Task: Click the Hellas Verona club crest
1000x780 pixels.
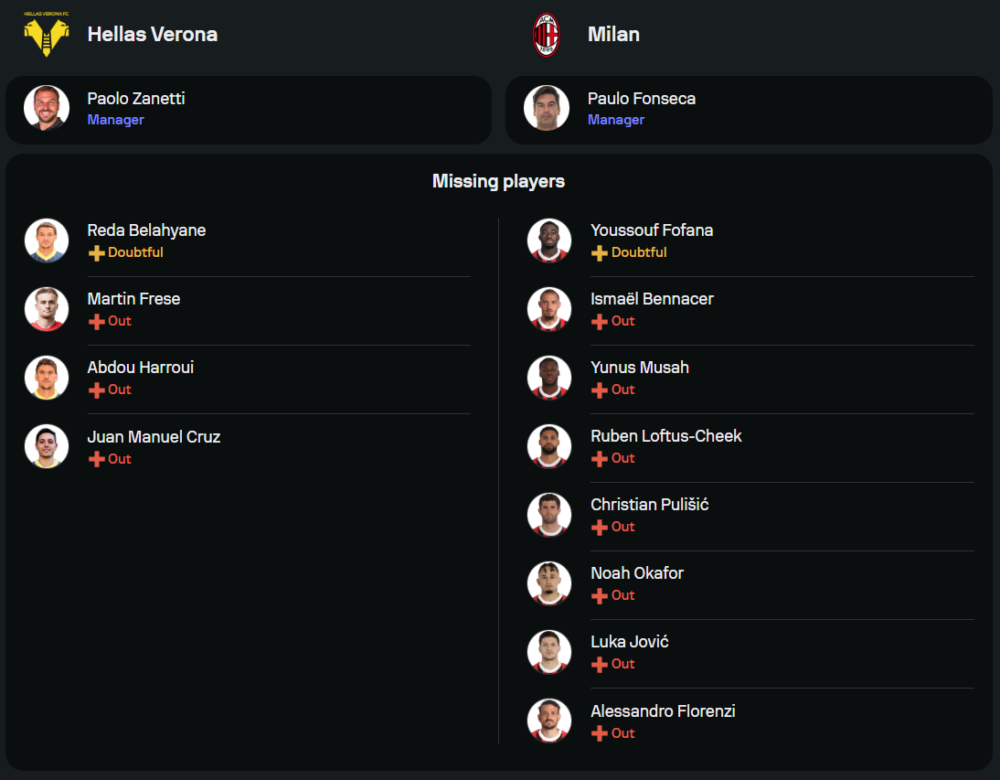Action: (46, 34)
